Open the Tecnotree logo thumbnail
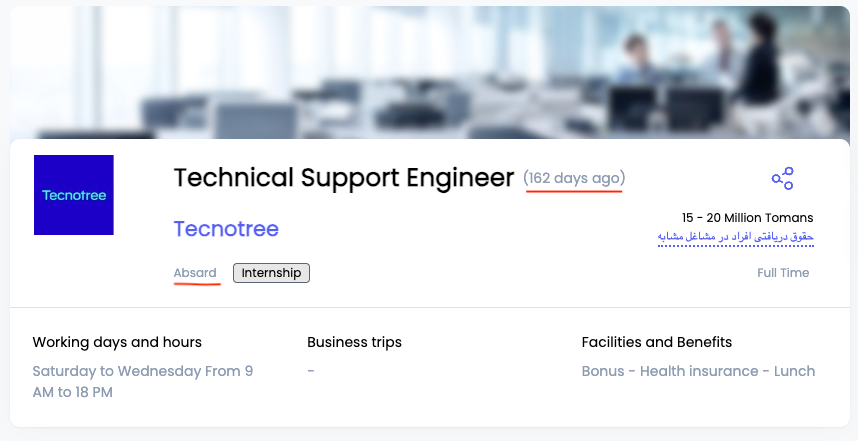858x441 pixels. (x=74, y=195)
